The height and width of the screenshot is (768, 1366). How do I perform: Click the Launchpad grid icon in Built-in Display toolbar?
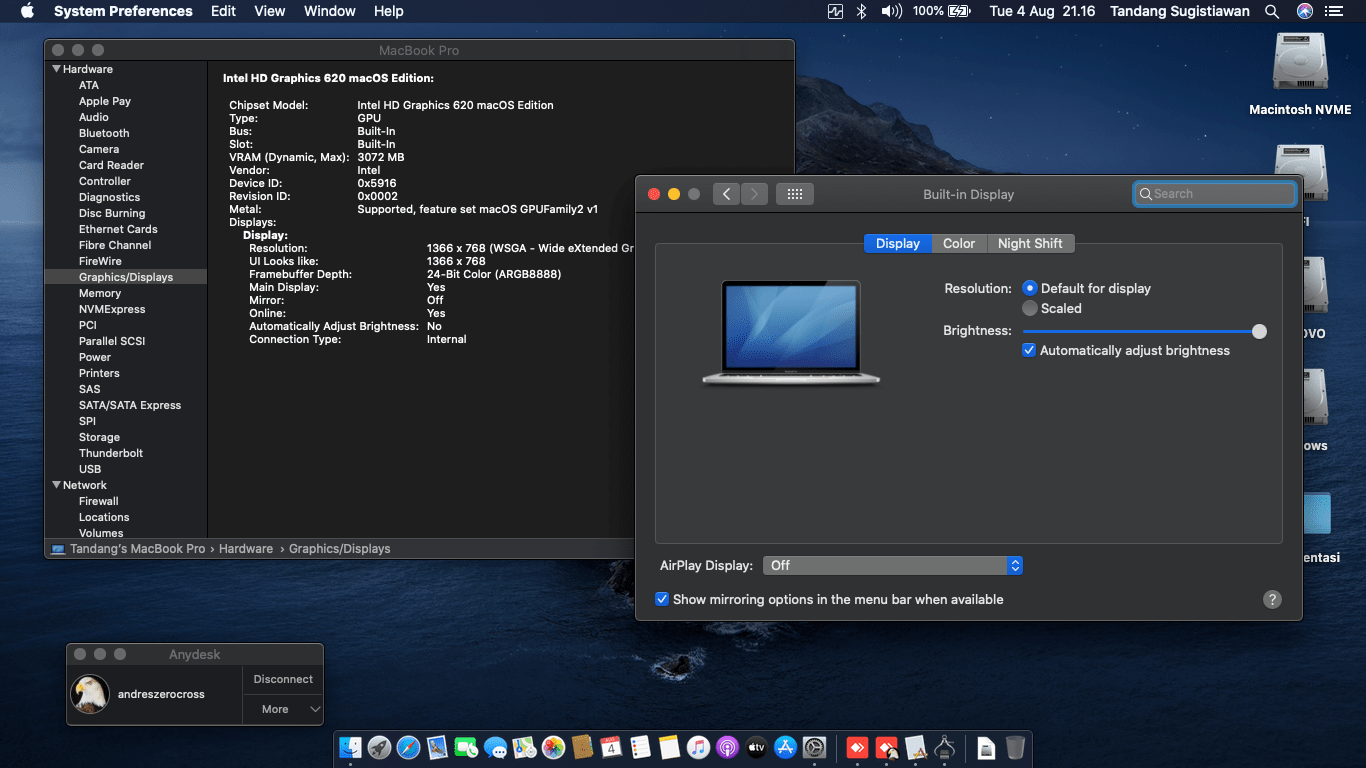click(x=795, y=193)
